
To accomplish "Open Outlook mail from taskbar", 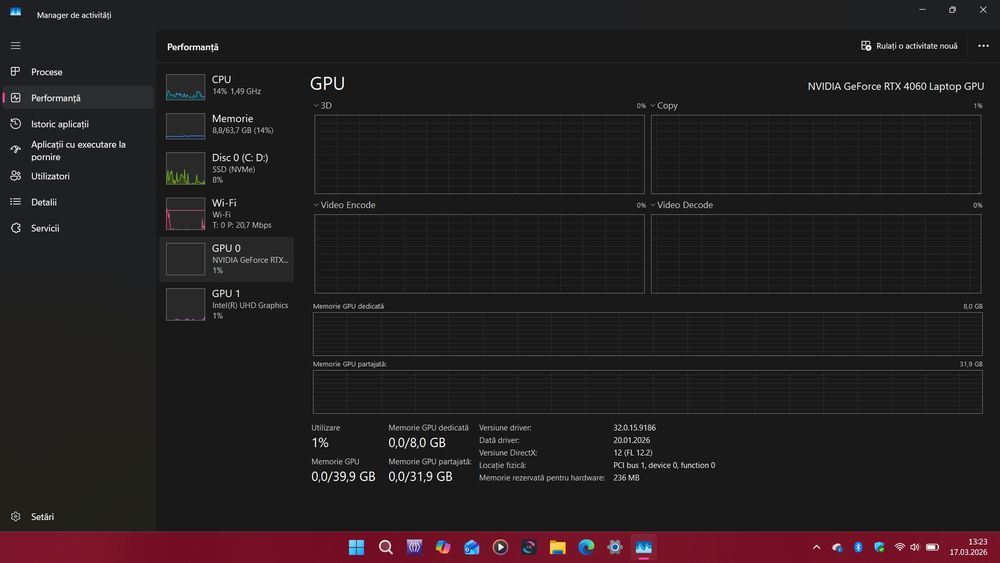I will click(x=471, y=547).
